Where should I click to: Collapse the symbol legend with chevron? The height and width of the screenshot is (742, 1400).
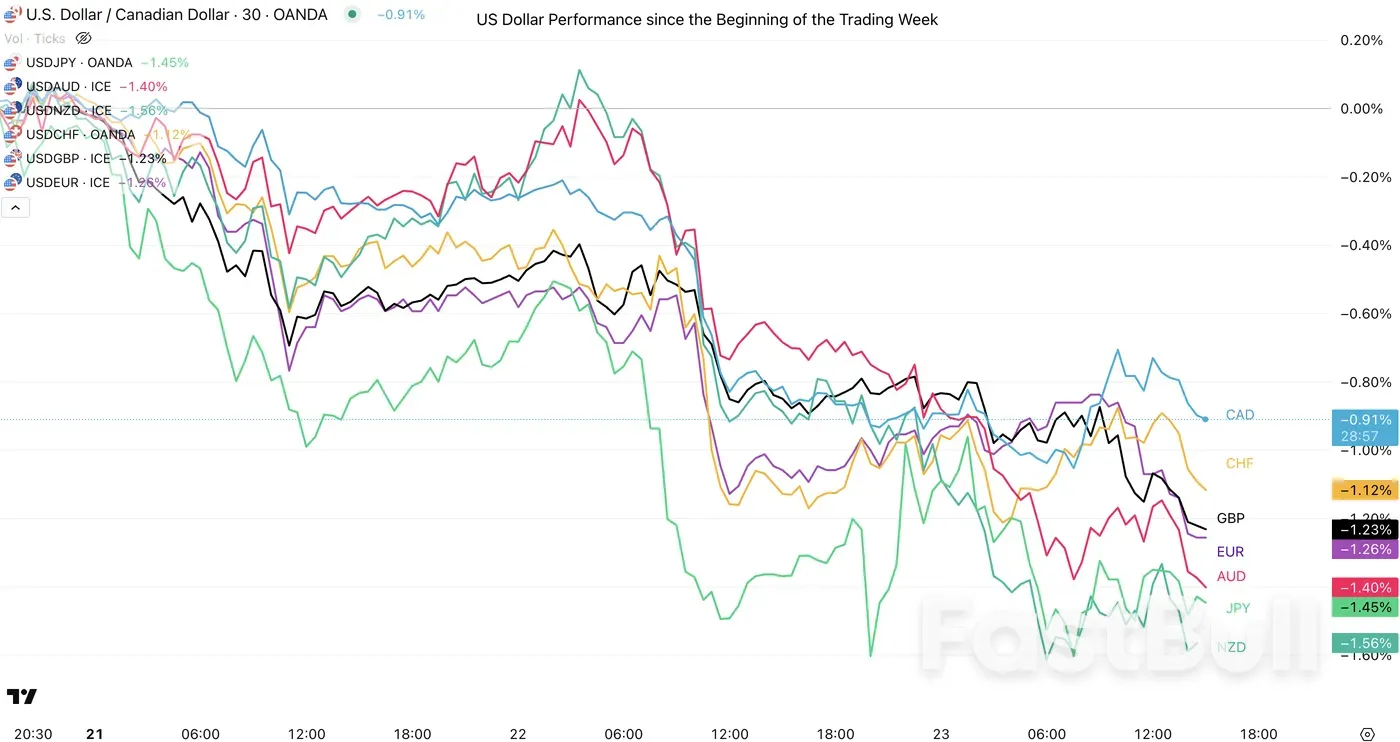16,208
